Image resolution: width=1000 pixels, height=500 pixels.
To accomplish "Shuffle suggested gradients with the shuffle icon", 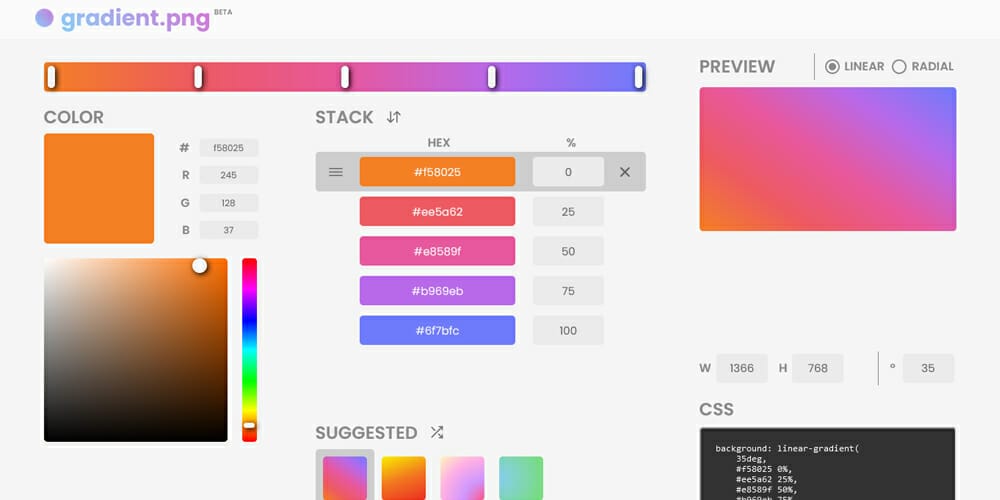I will click(x=437, y=433).
